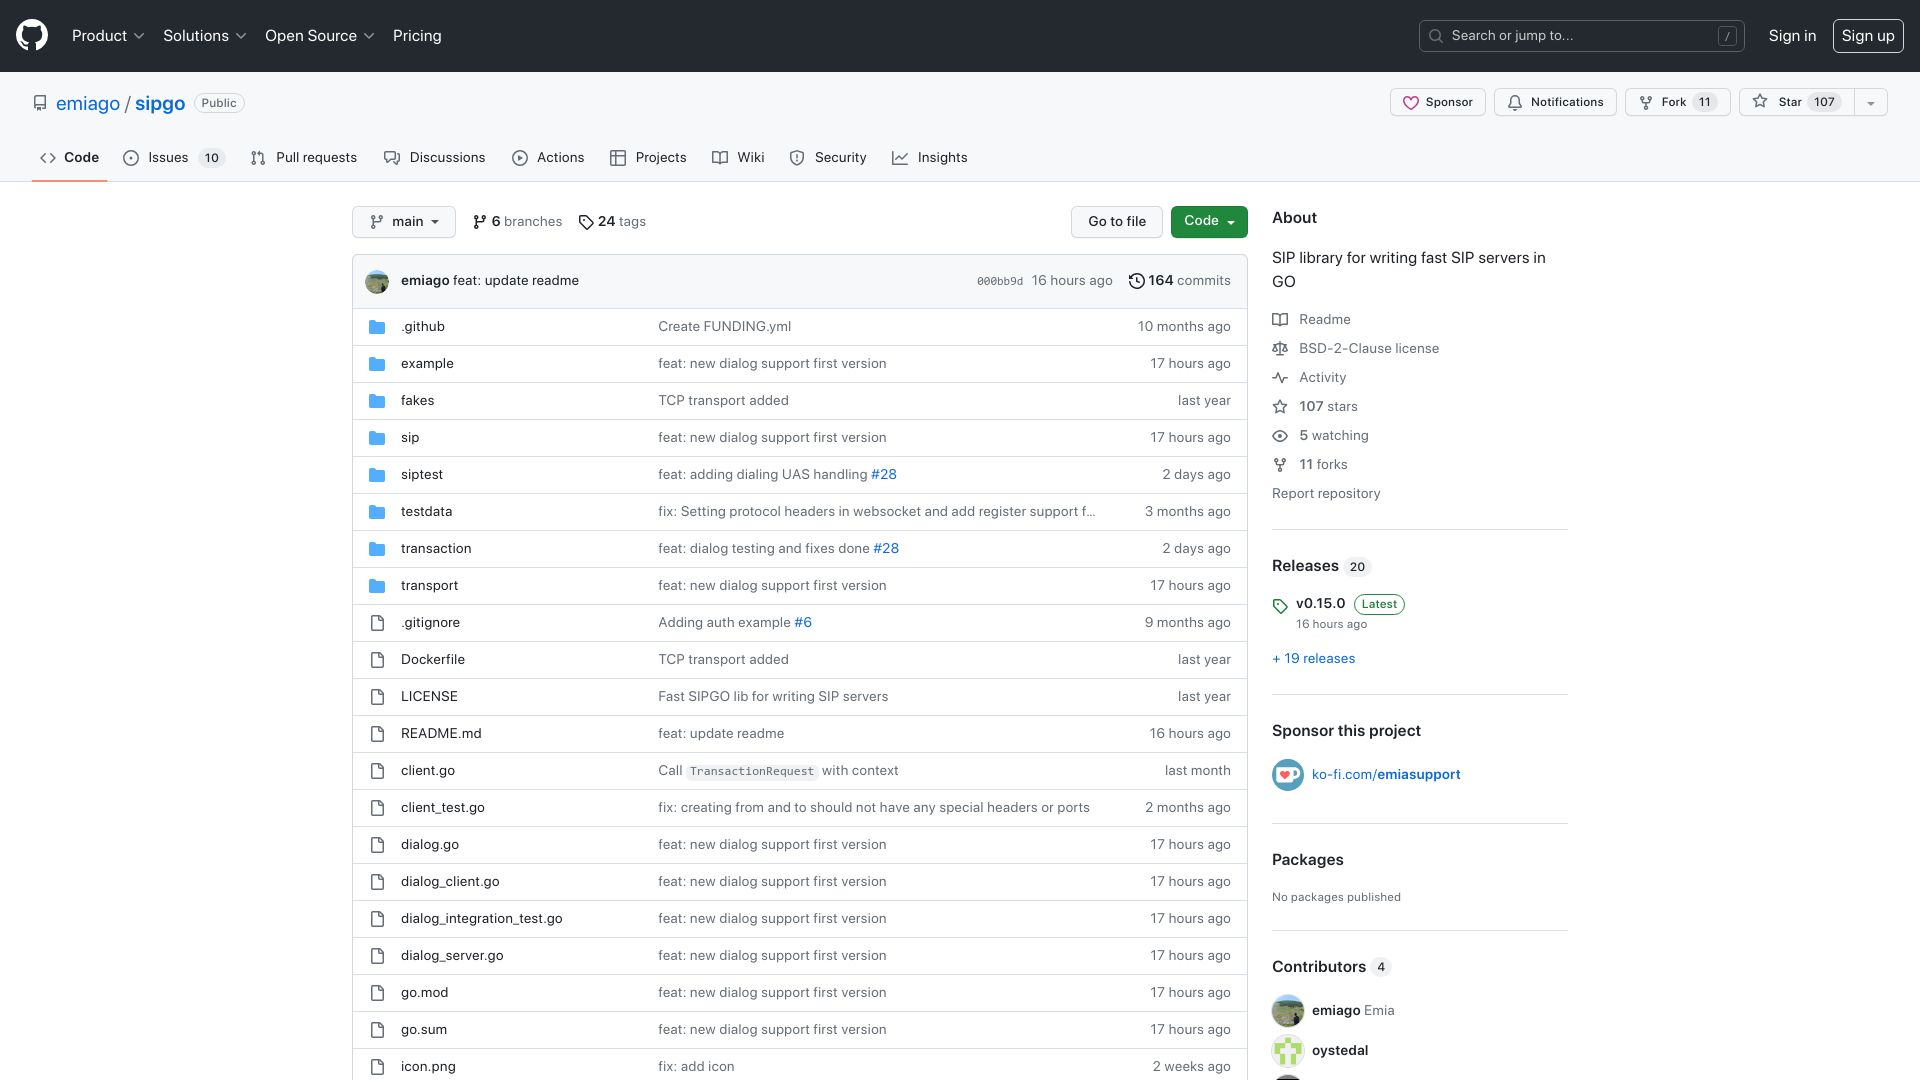Switch to the Pull requests tab

303,158
